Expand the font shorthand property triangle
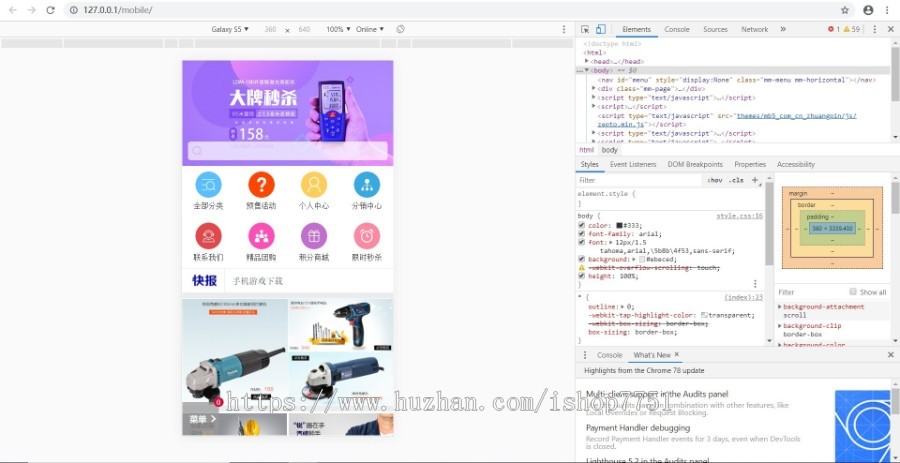The height and width of the screenshot is (463, 900). (x=611, y=243)
